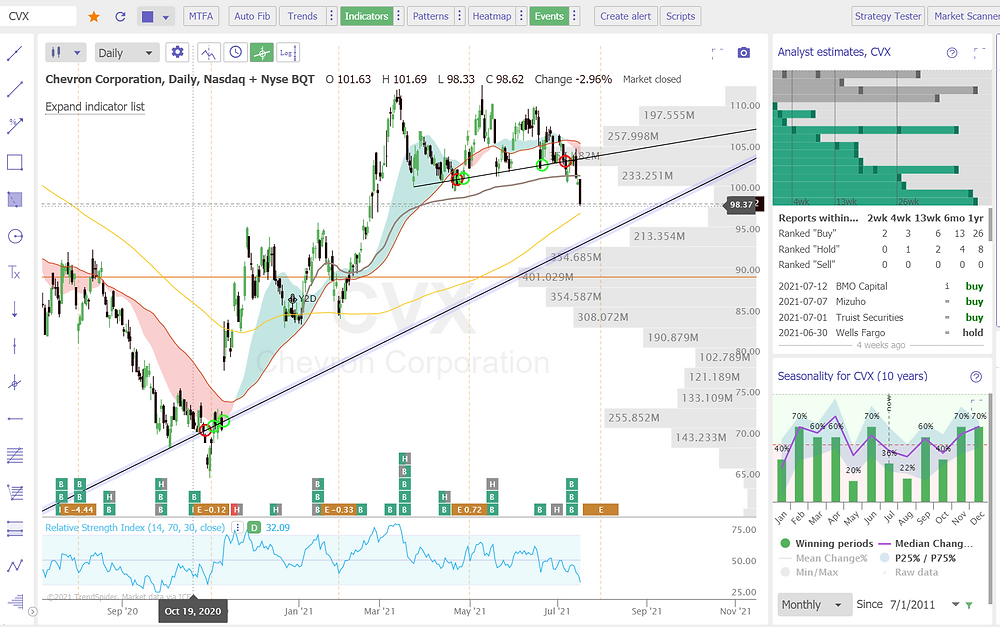Select the arrow line drawing tool

[15, 126]
